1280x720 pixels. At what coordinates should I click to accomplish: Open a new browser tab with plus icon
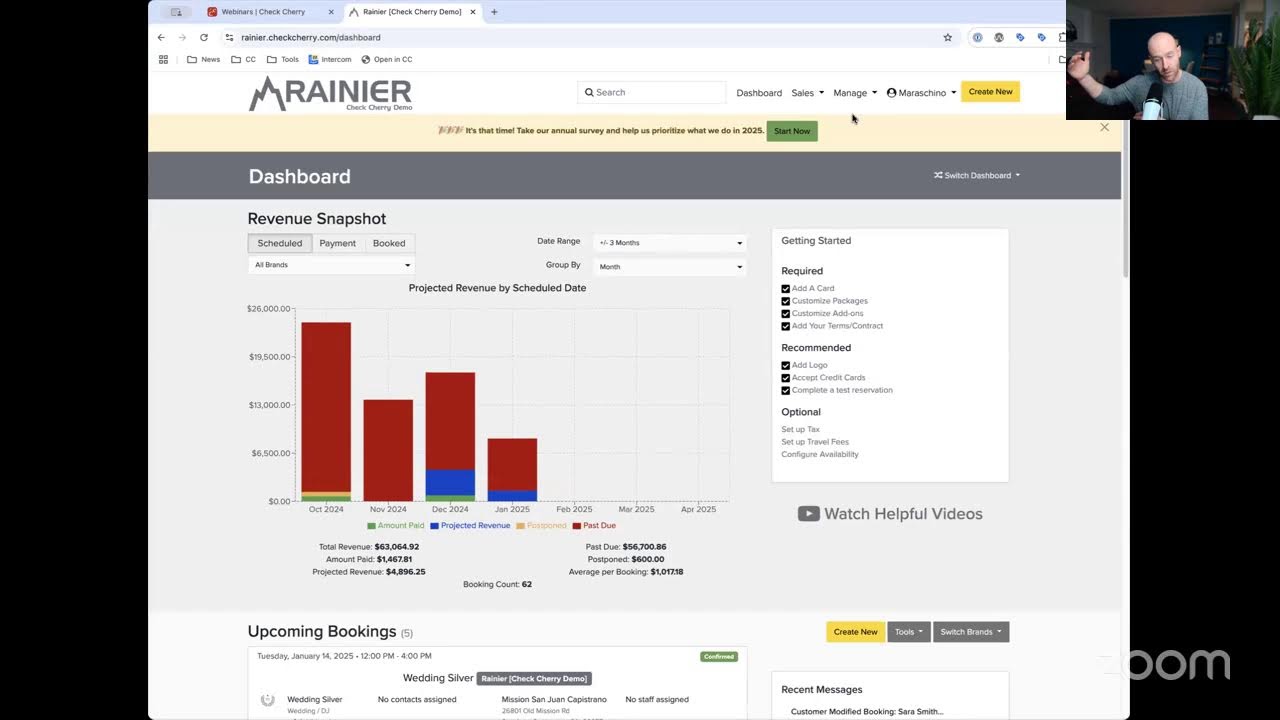(x=494, y=12)
